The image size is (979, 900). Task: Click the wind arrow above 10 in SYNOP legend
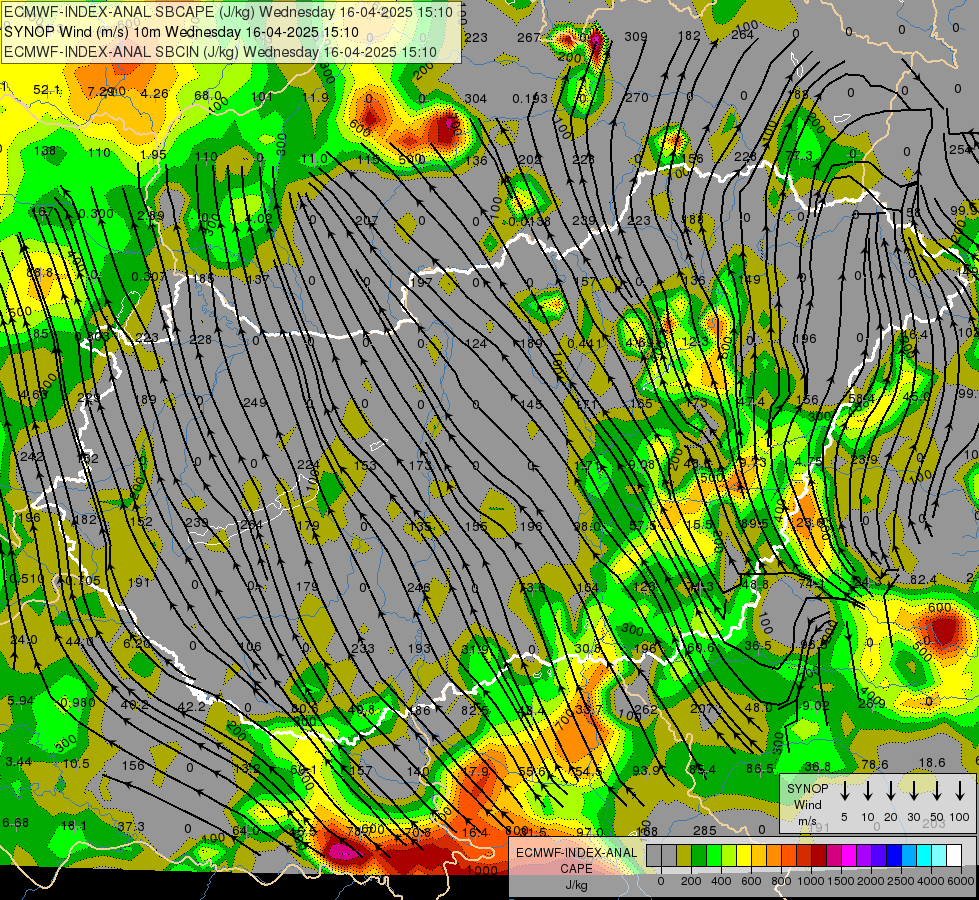click(867, 791)
